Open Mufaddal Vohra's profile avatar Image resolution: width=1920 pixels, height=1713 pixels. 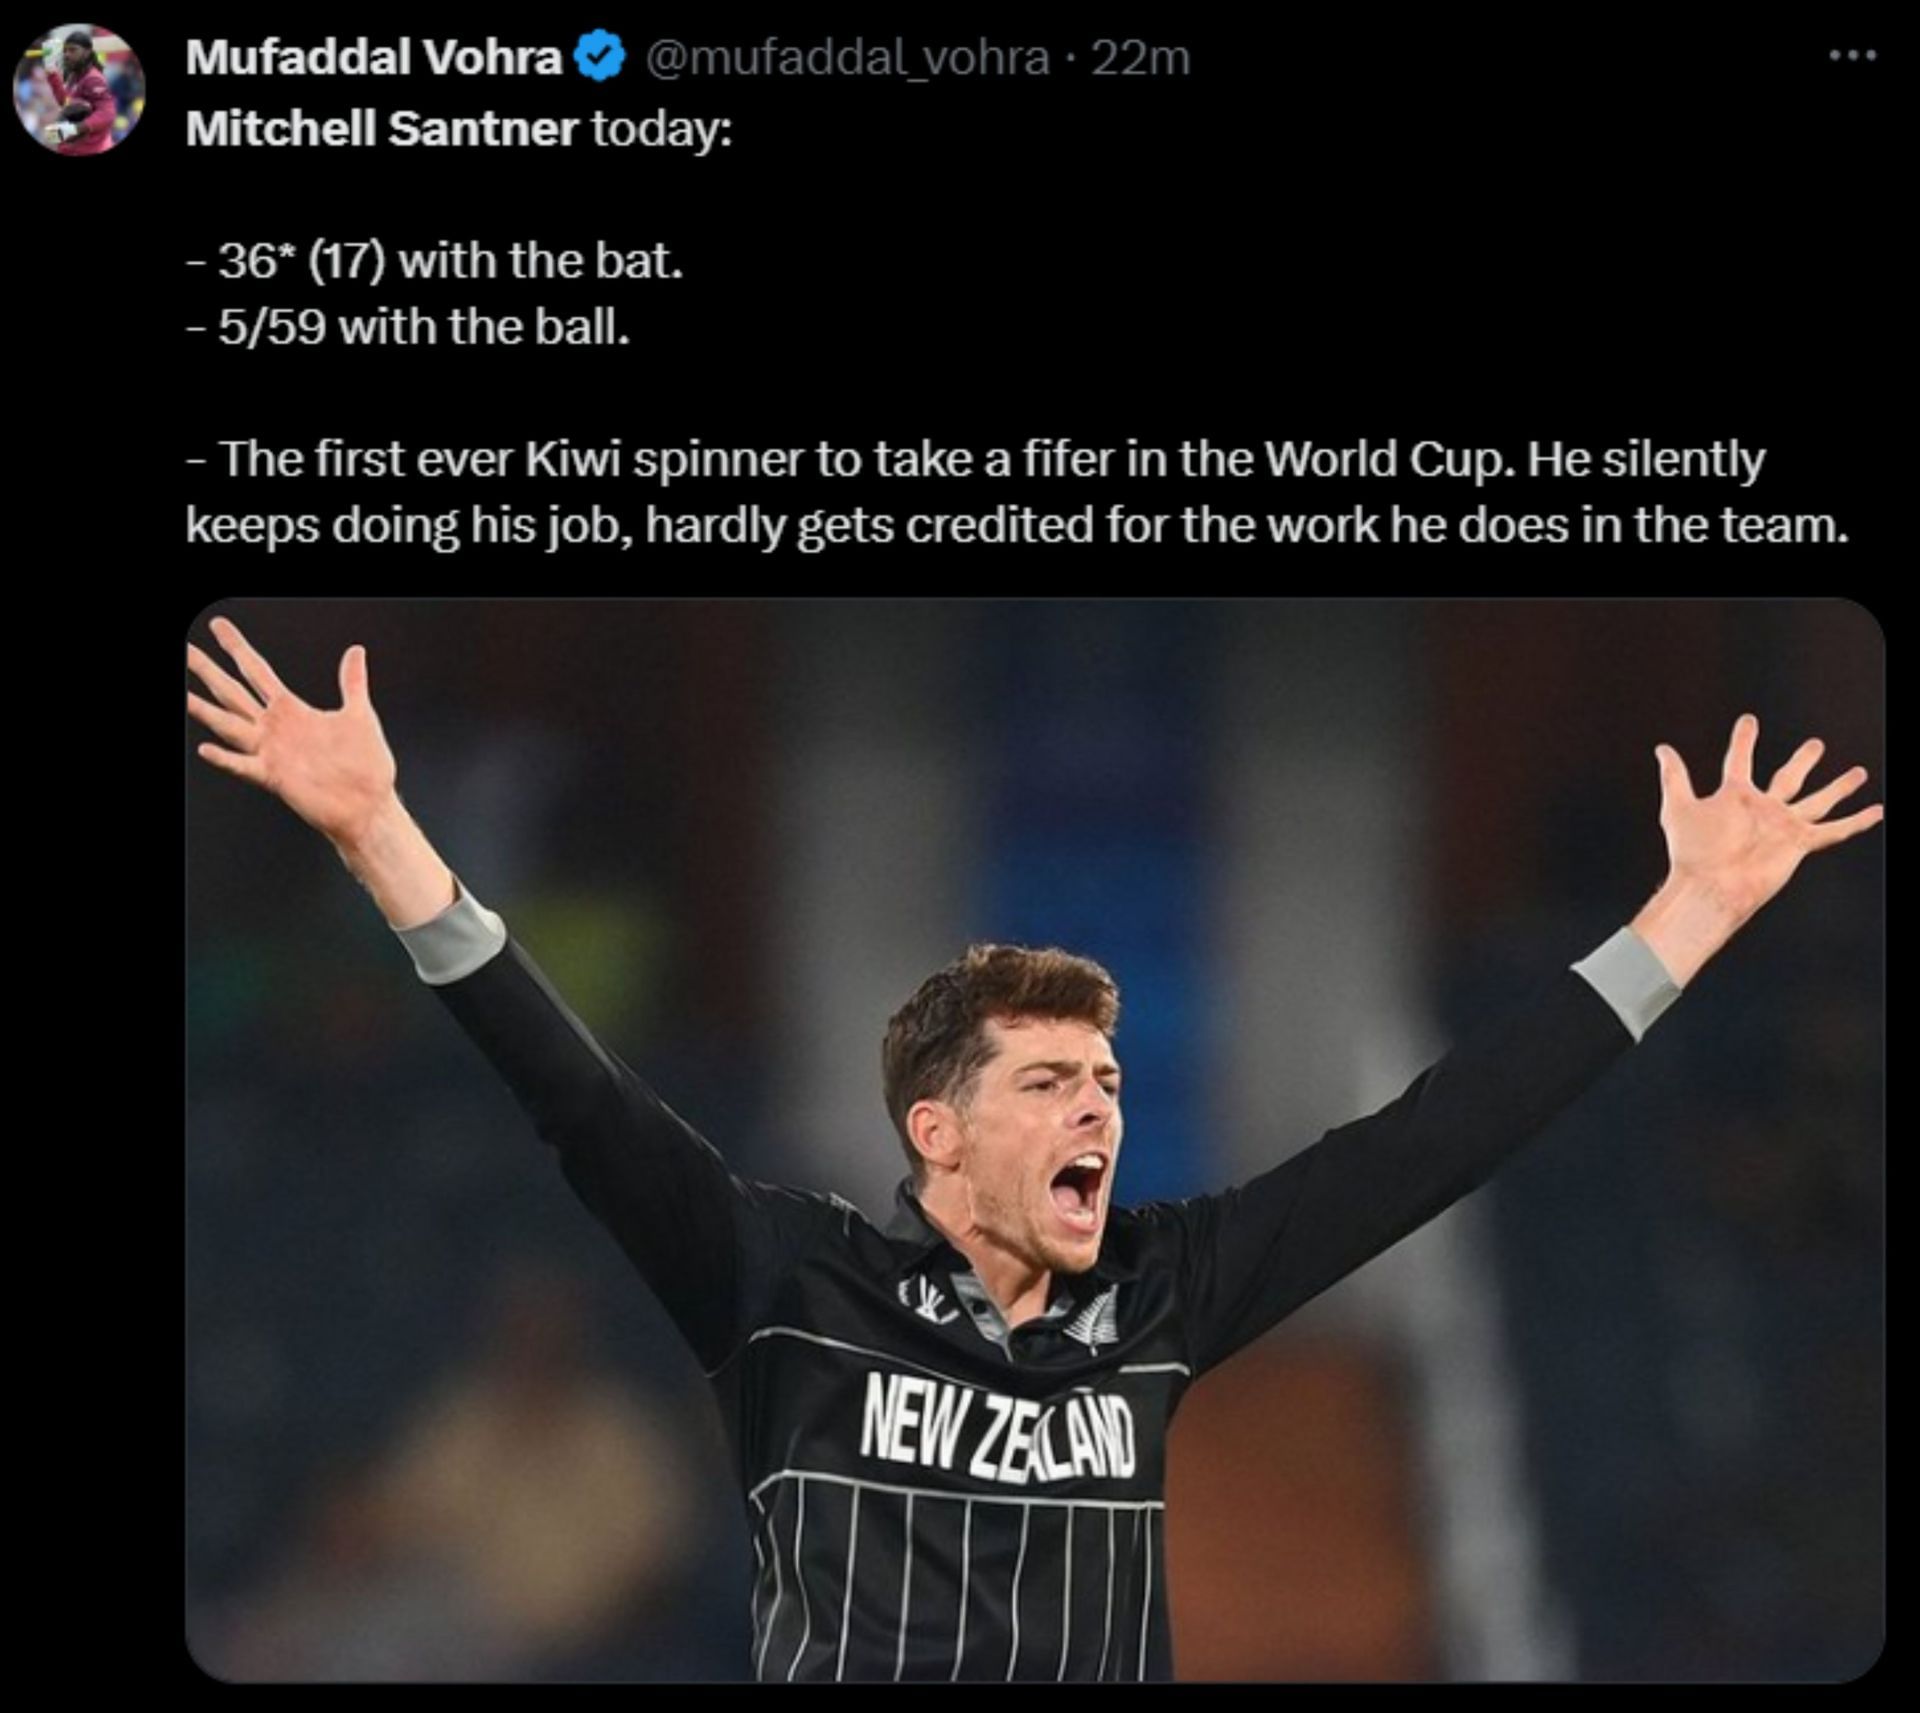(x=79, y=90)
